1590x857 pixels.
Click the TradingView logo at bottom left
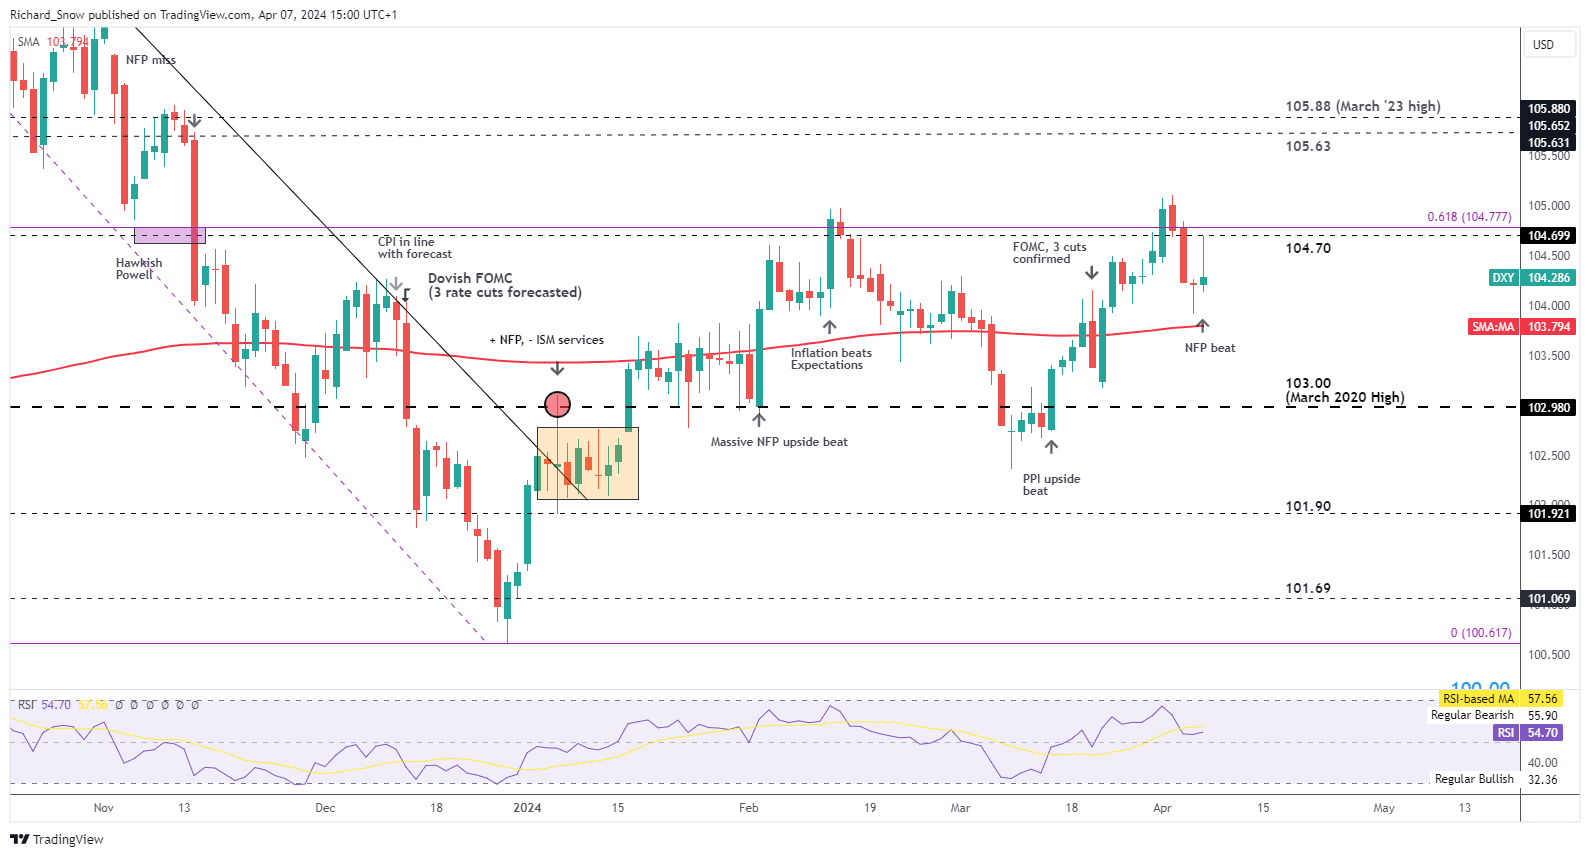tap(57, 839)
